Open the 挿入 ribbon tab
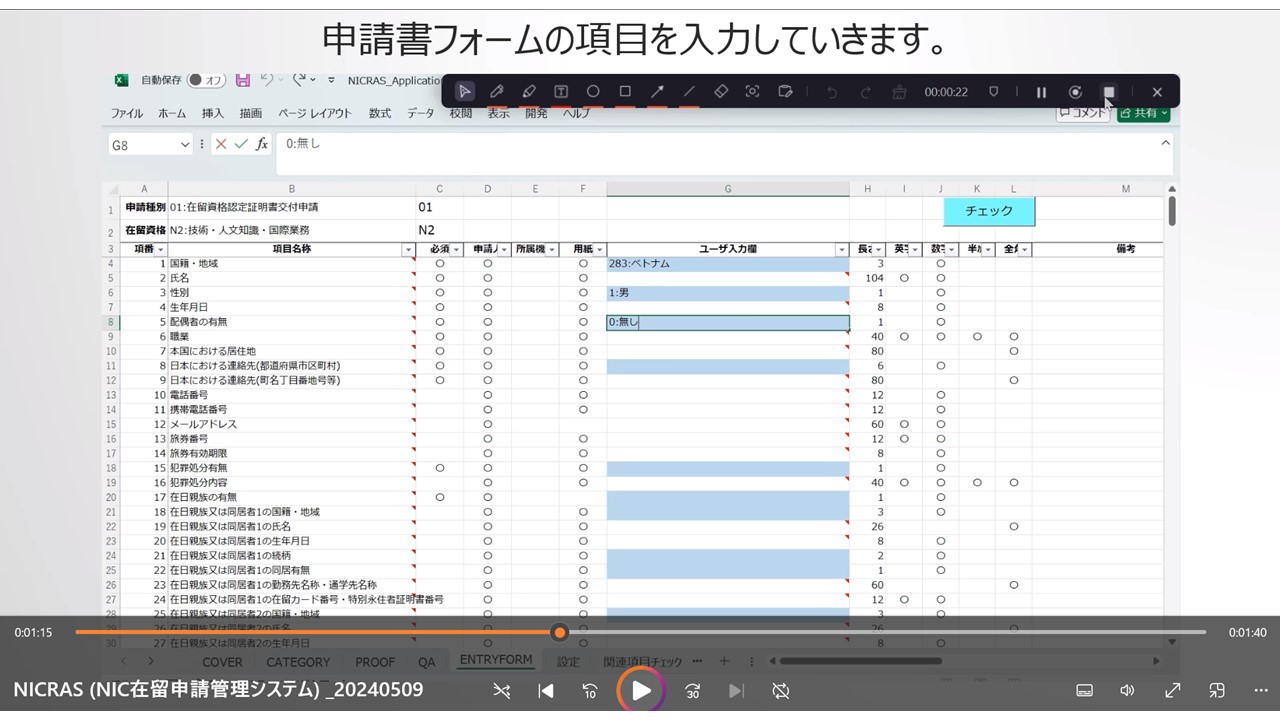 212,113
